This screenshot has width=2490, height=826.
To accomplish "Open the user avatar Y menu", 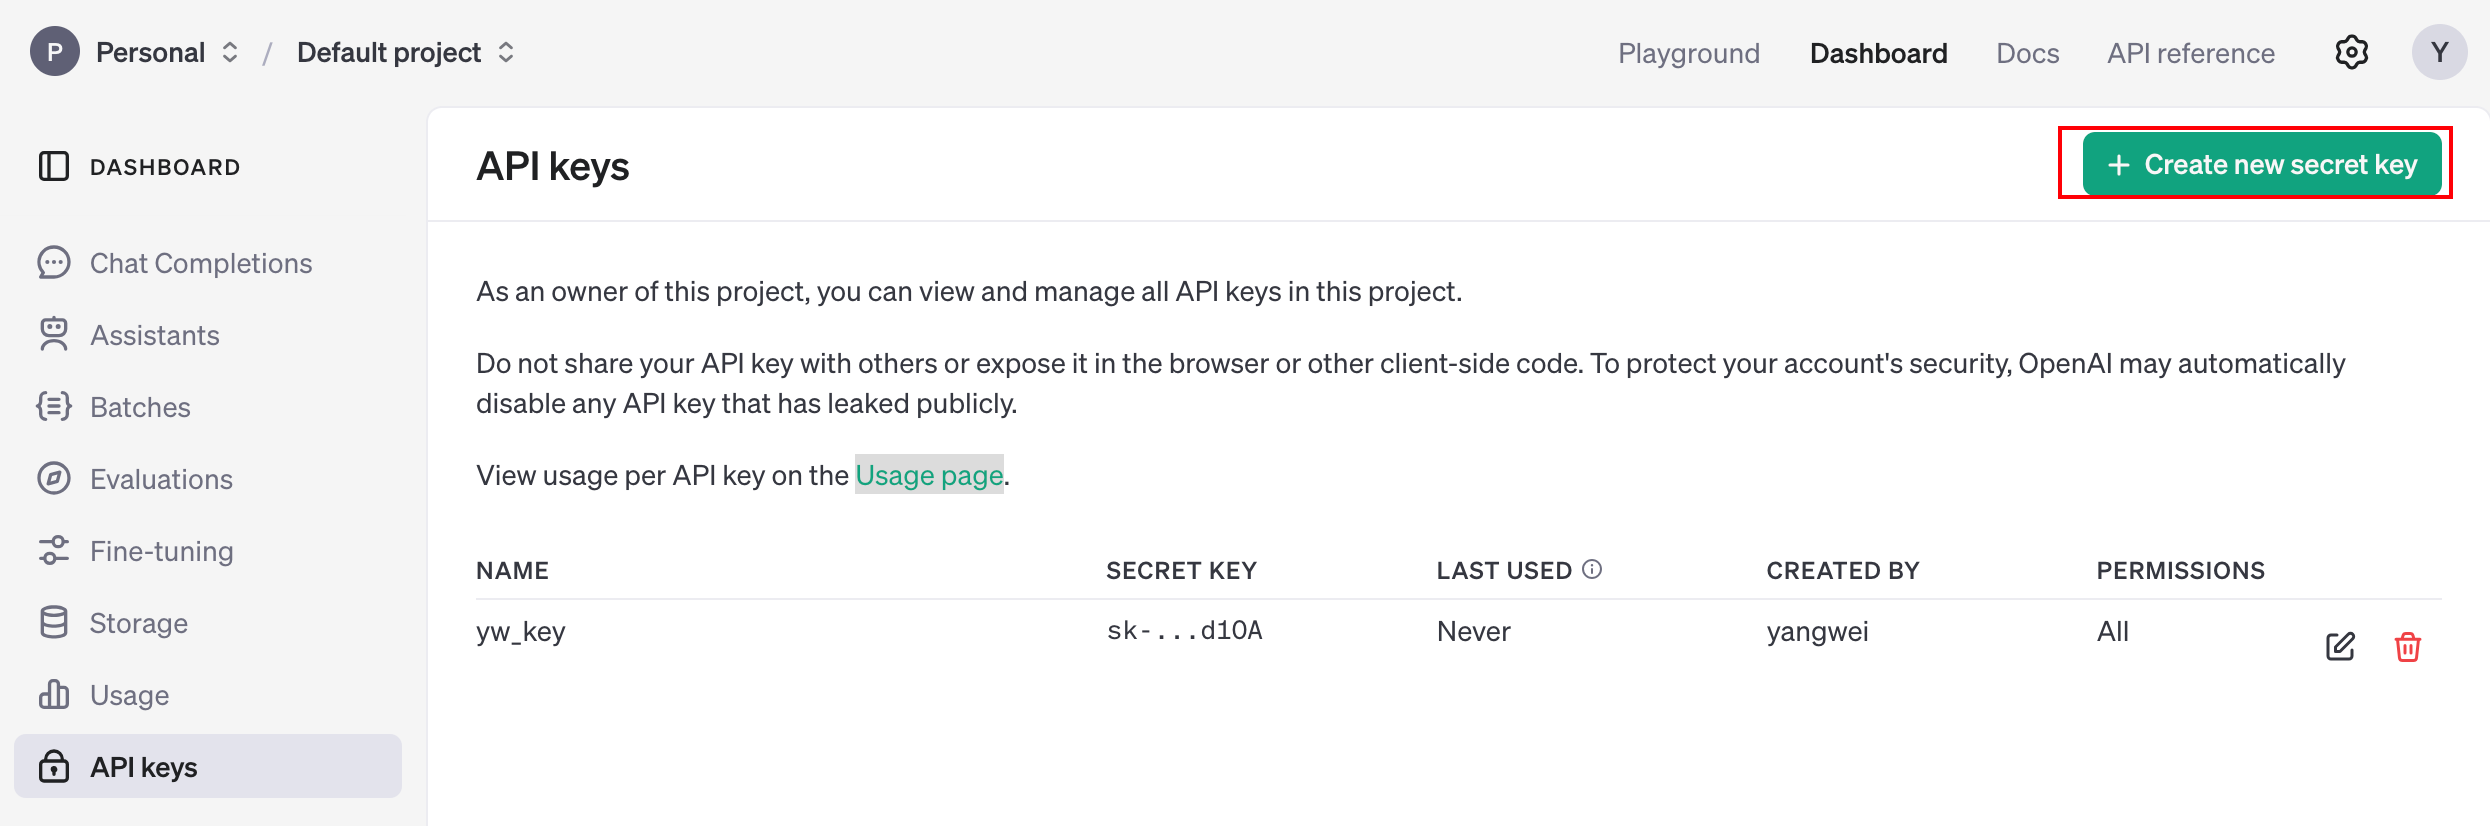I will pyautogui.click(x=2439, y=52).
